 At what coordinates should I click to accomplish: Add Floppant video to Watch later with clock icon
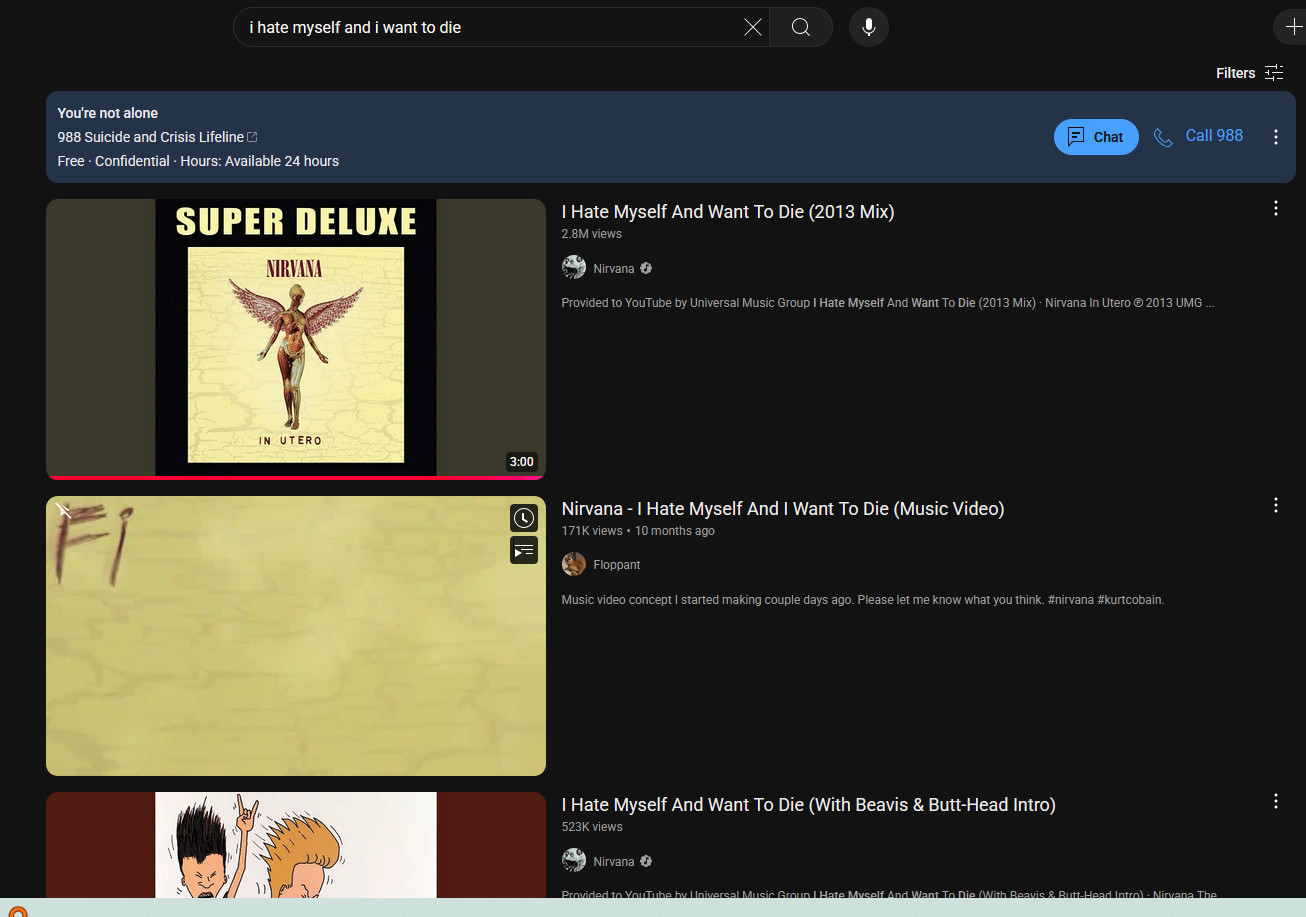[524, 518]
